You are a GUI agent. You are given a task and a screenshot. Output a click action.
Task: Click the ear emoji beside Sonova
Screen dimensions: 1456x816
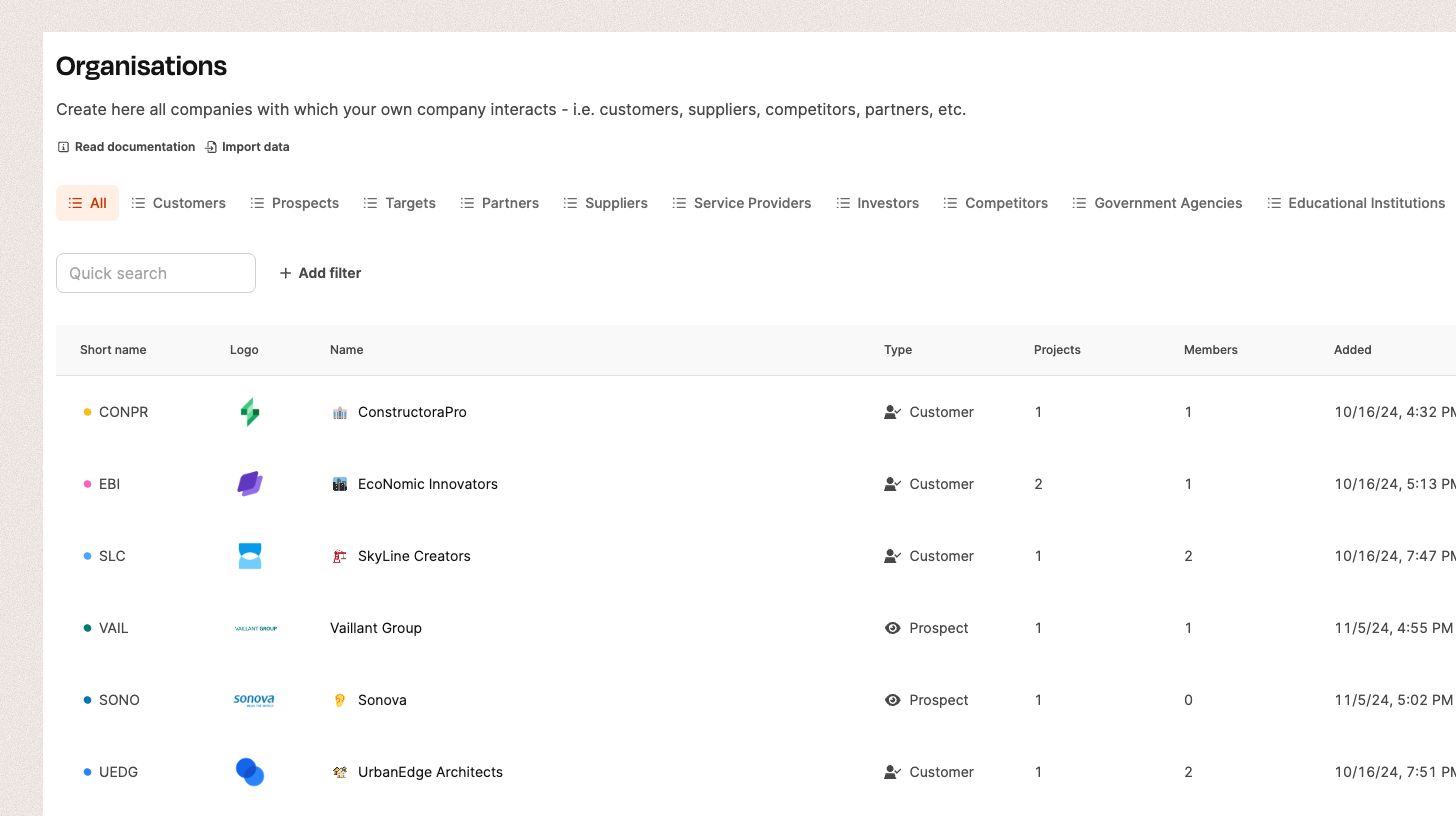tap(340, 700)
